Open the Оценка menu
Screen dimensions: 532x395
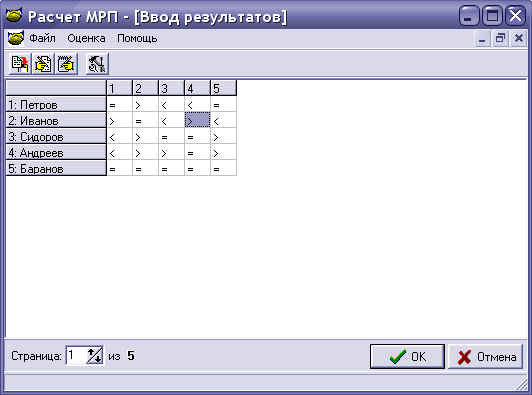pos(86,38)
